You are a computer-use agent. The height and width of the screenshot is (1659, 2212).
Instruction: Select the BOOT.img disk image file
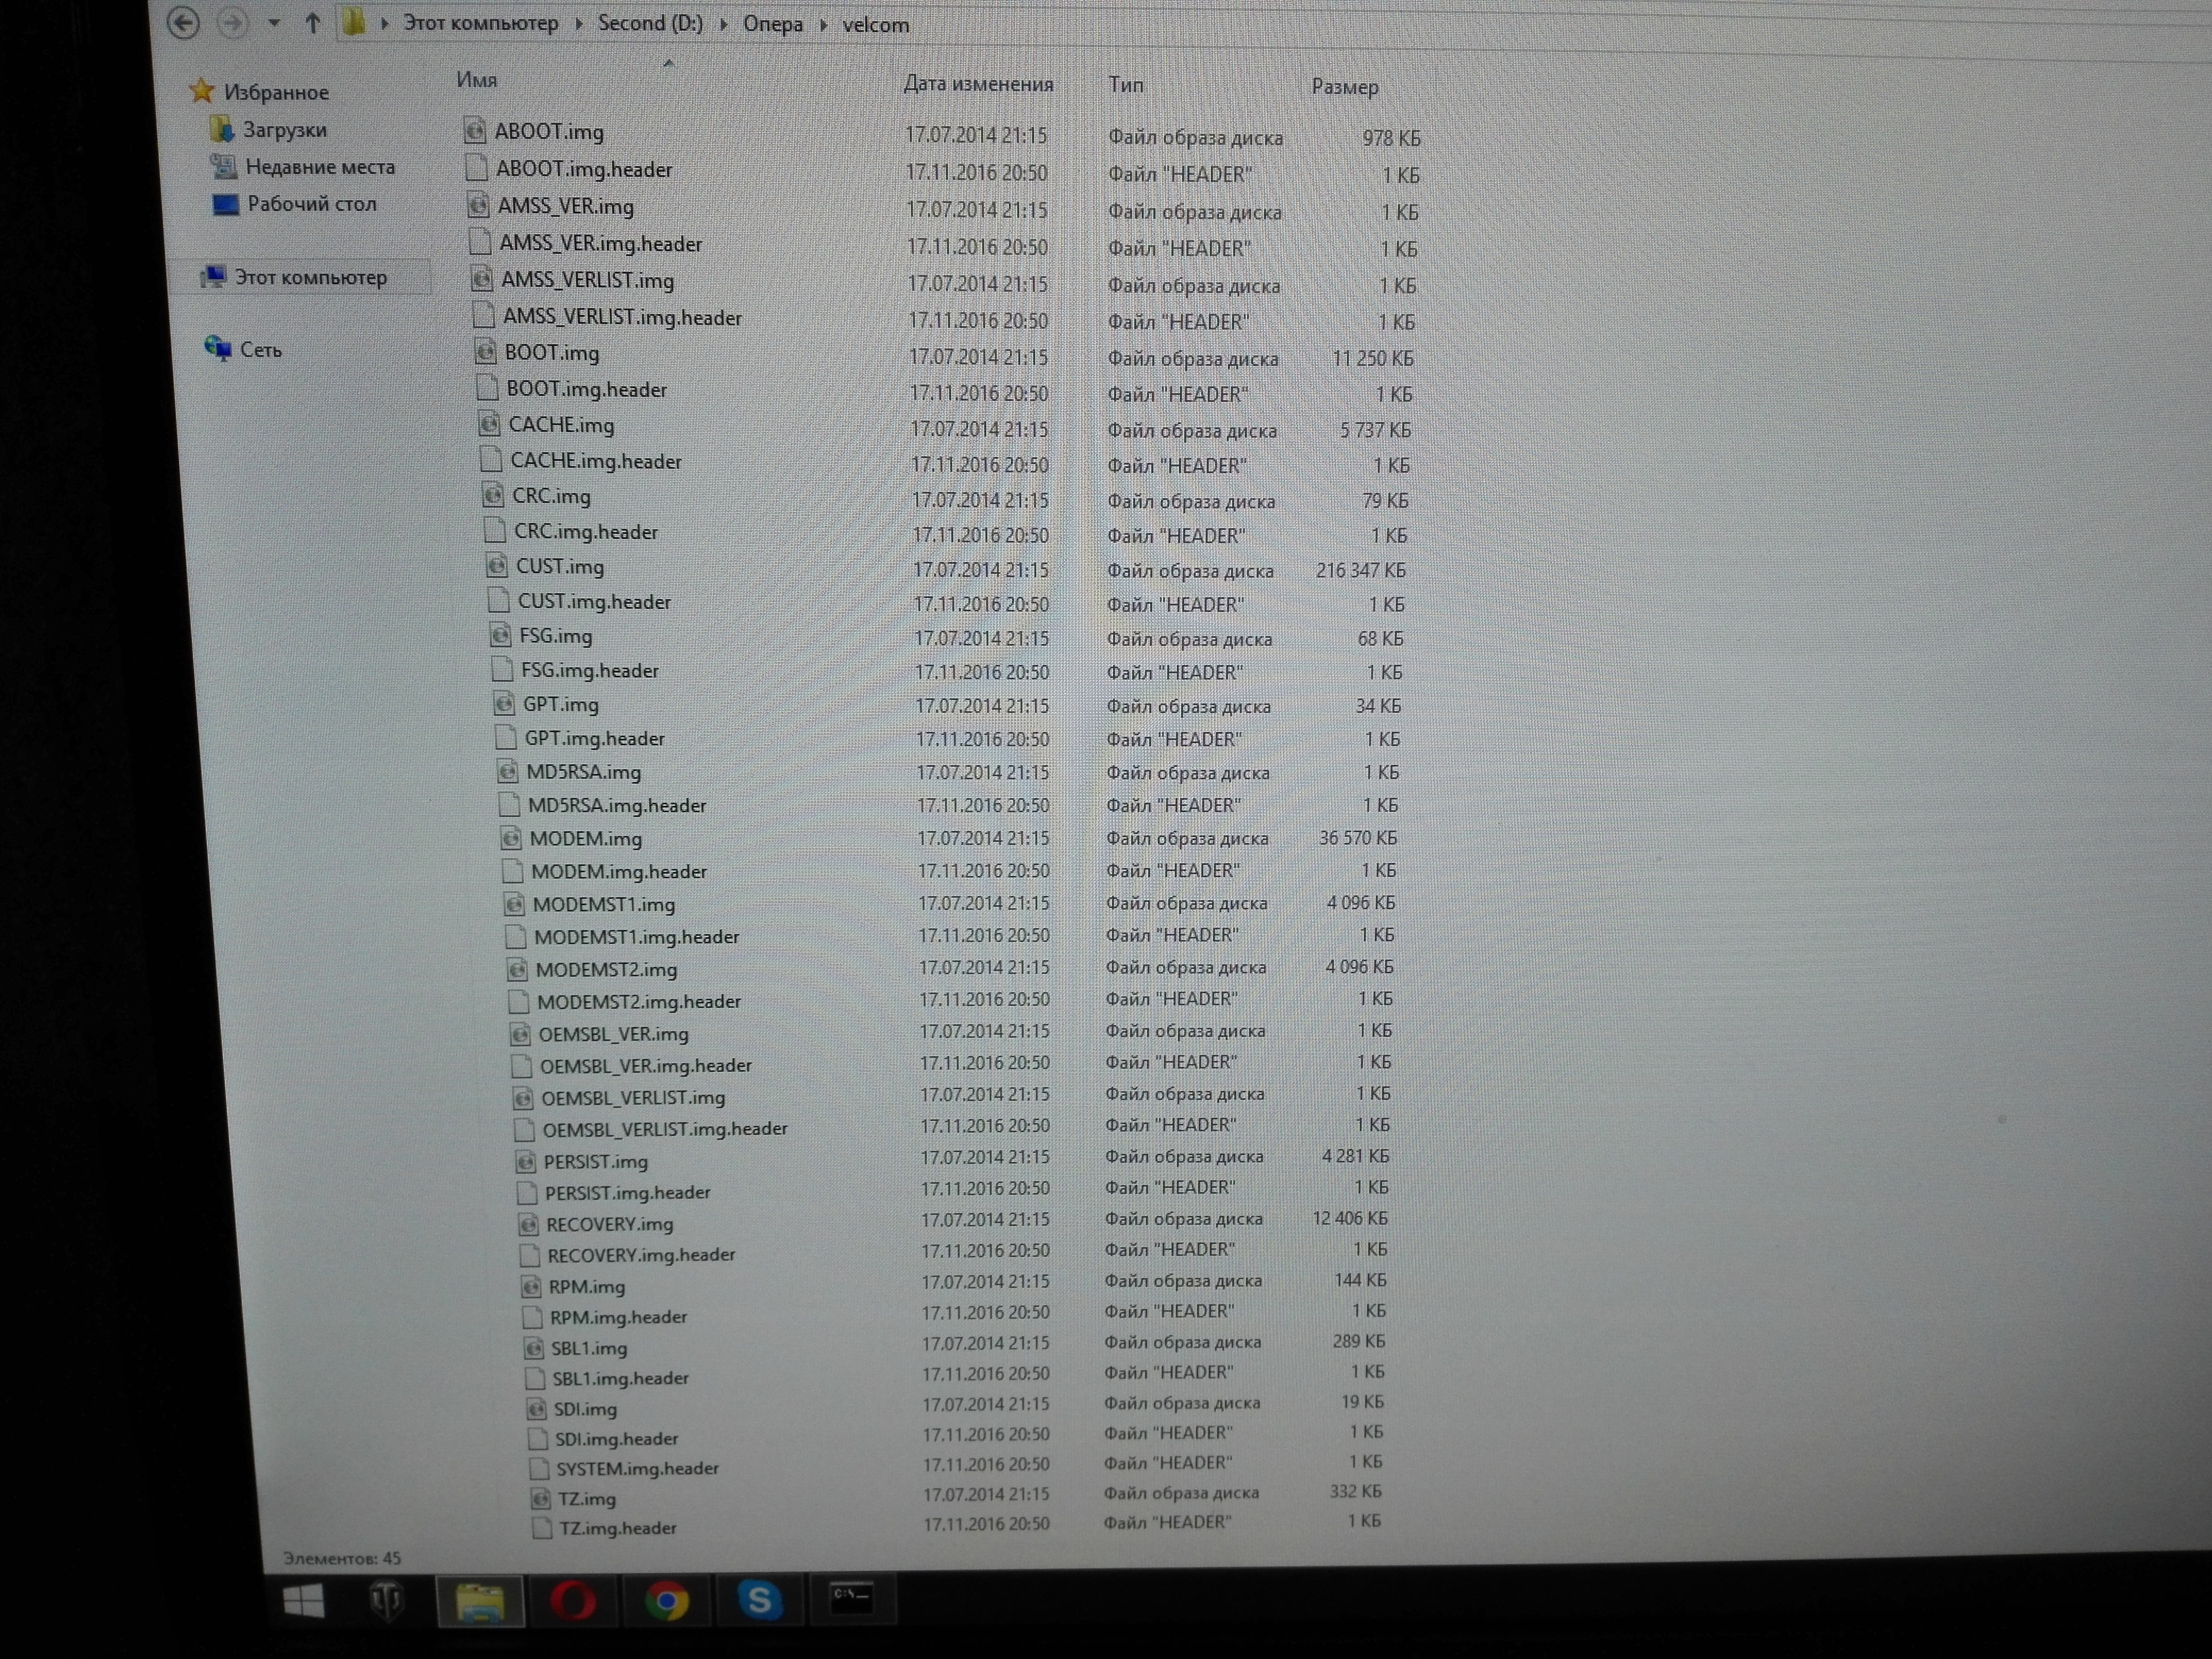pyautogui.click(x=551, y=353)
